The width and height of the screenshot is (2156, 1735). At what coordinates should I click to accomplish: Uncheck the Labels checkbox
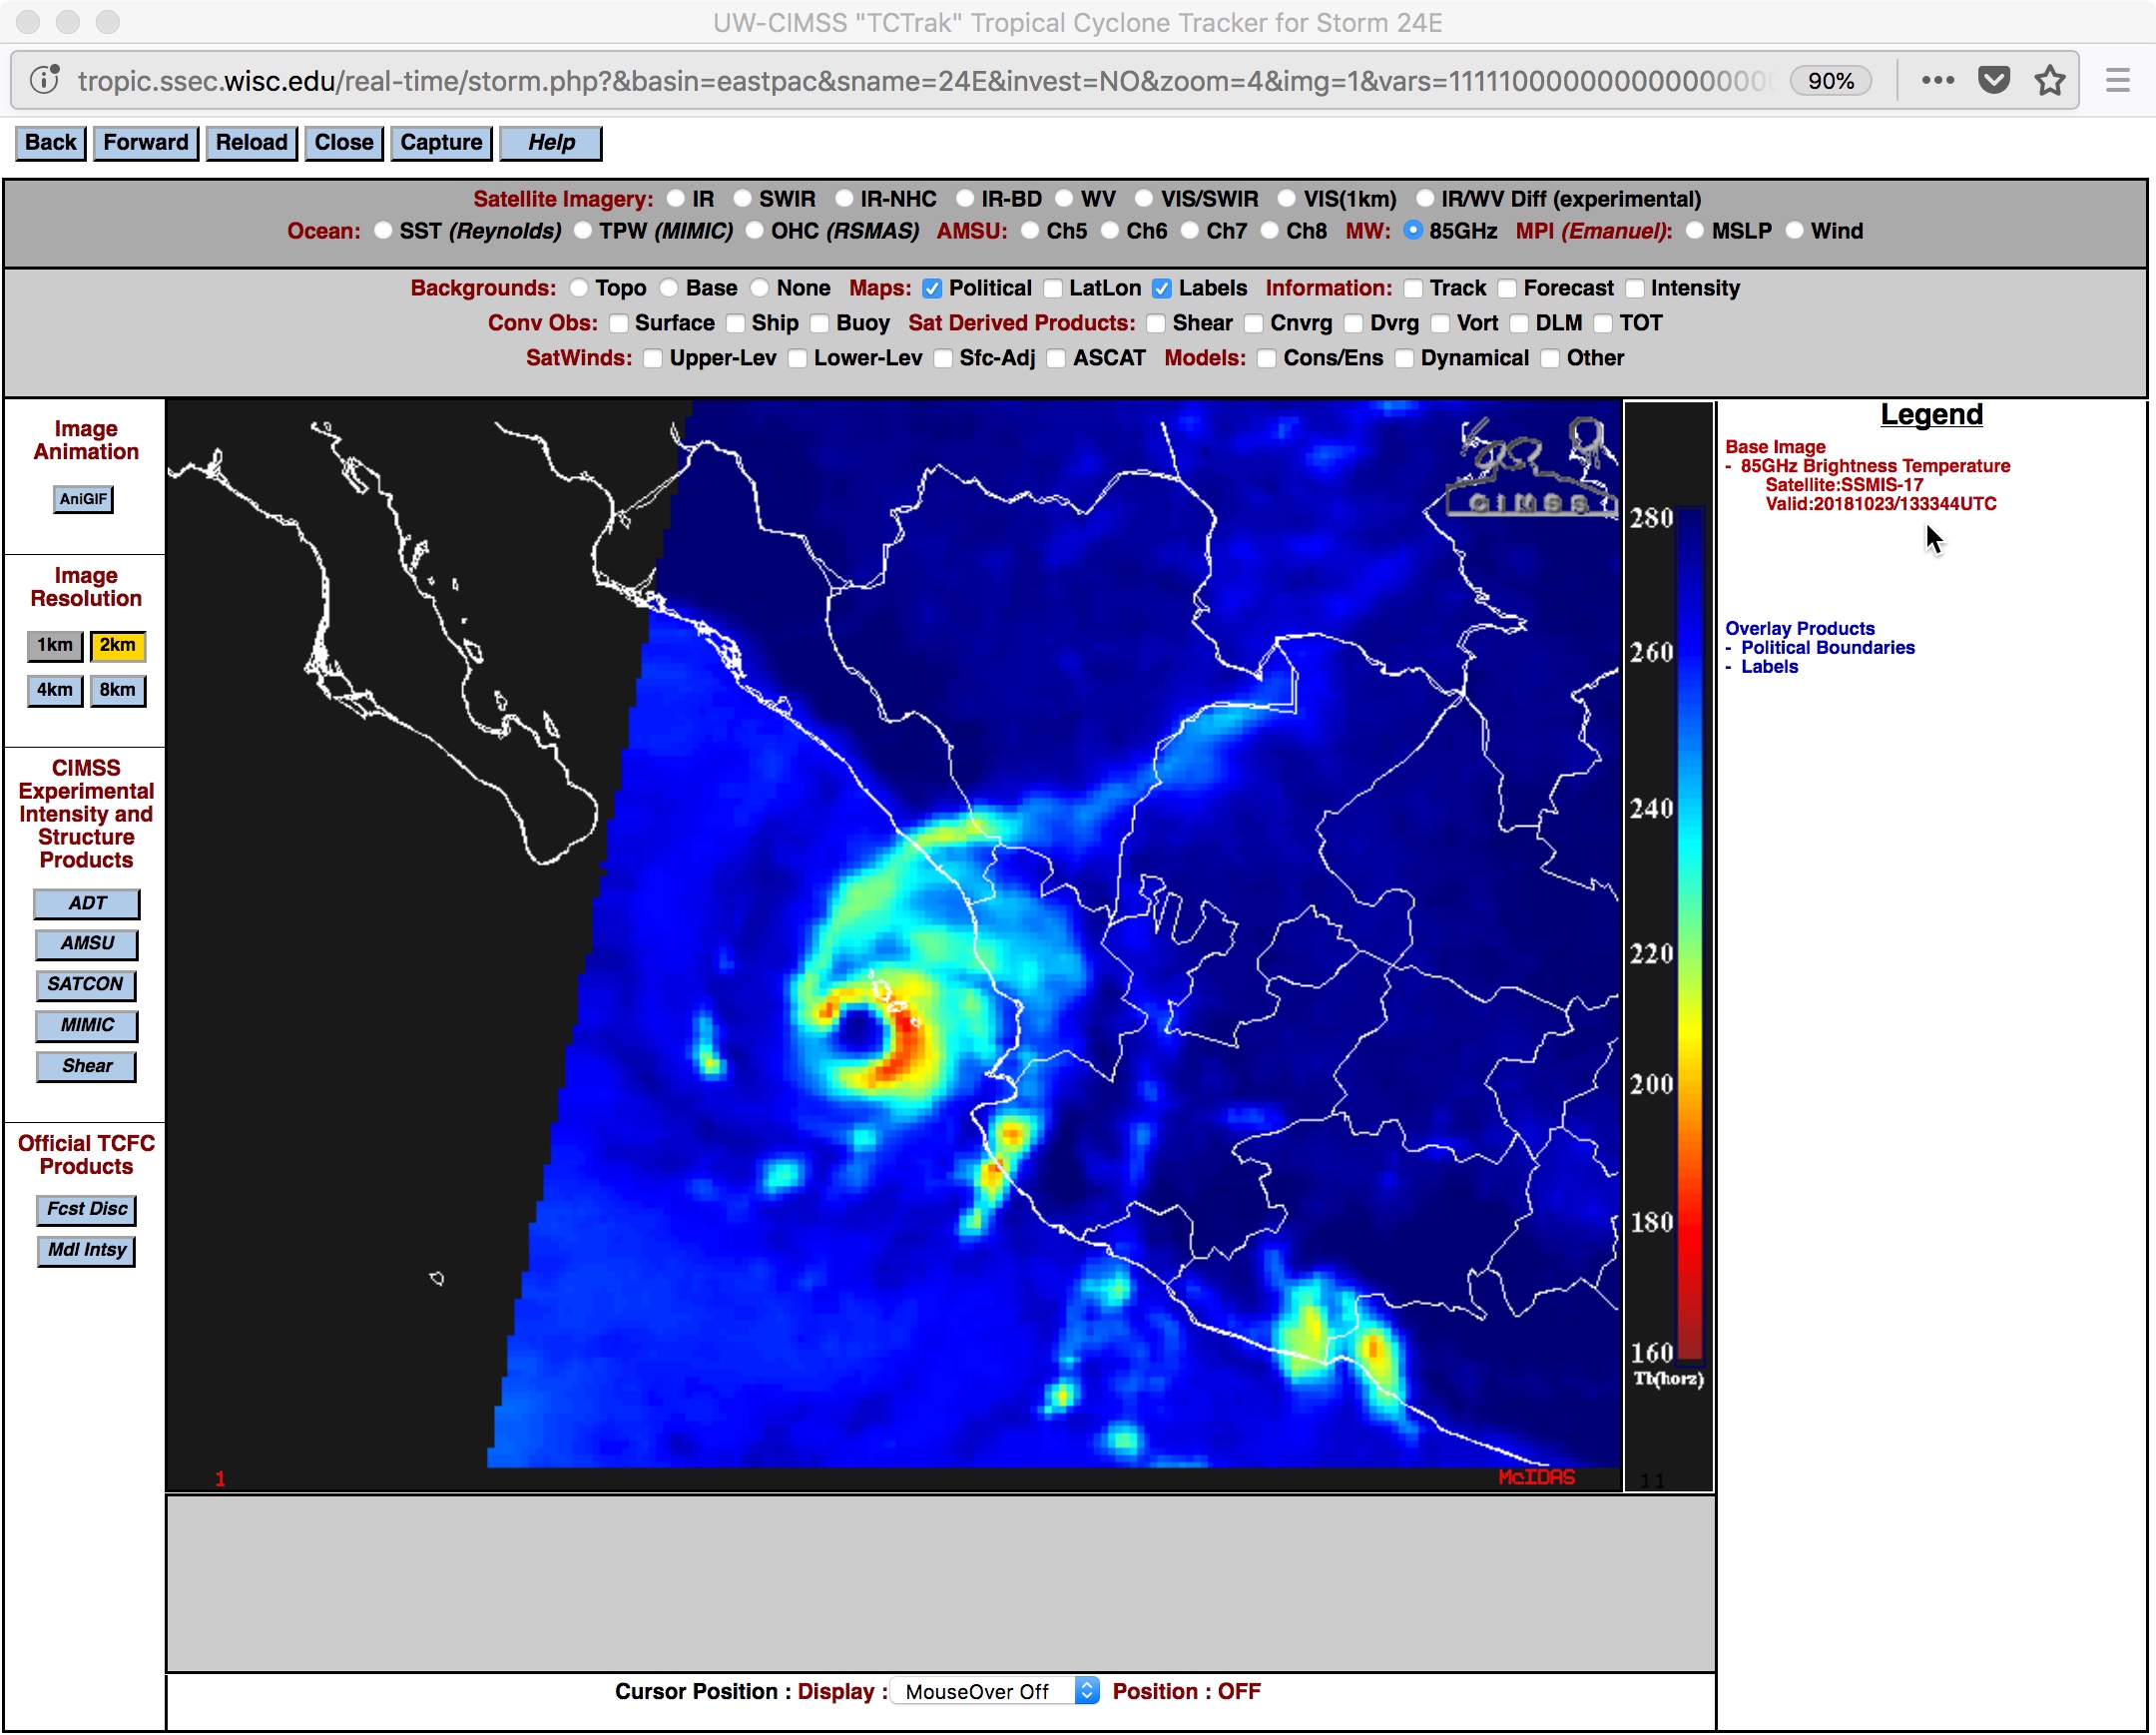[1162, 289]
